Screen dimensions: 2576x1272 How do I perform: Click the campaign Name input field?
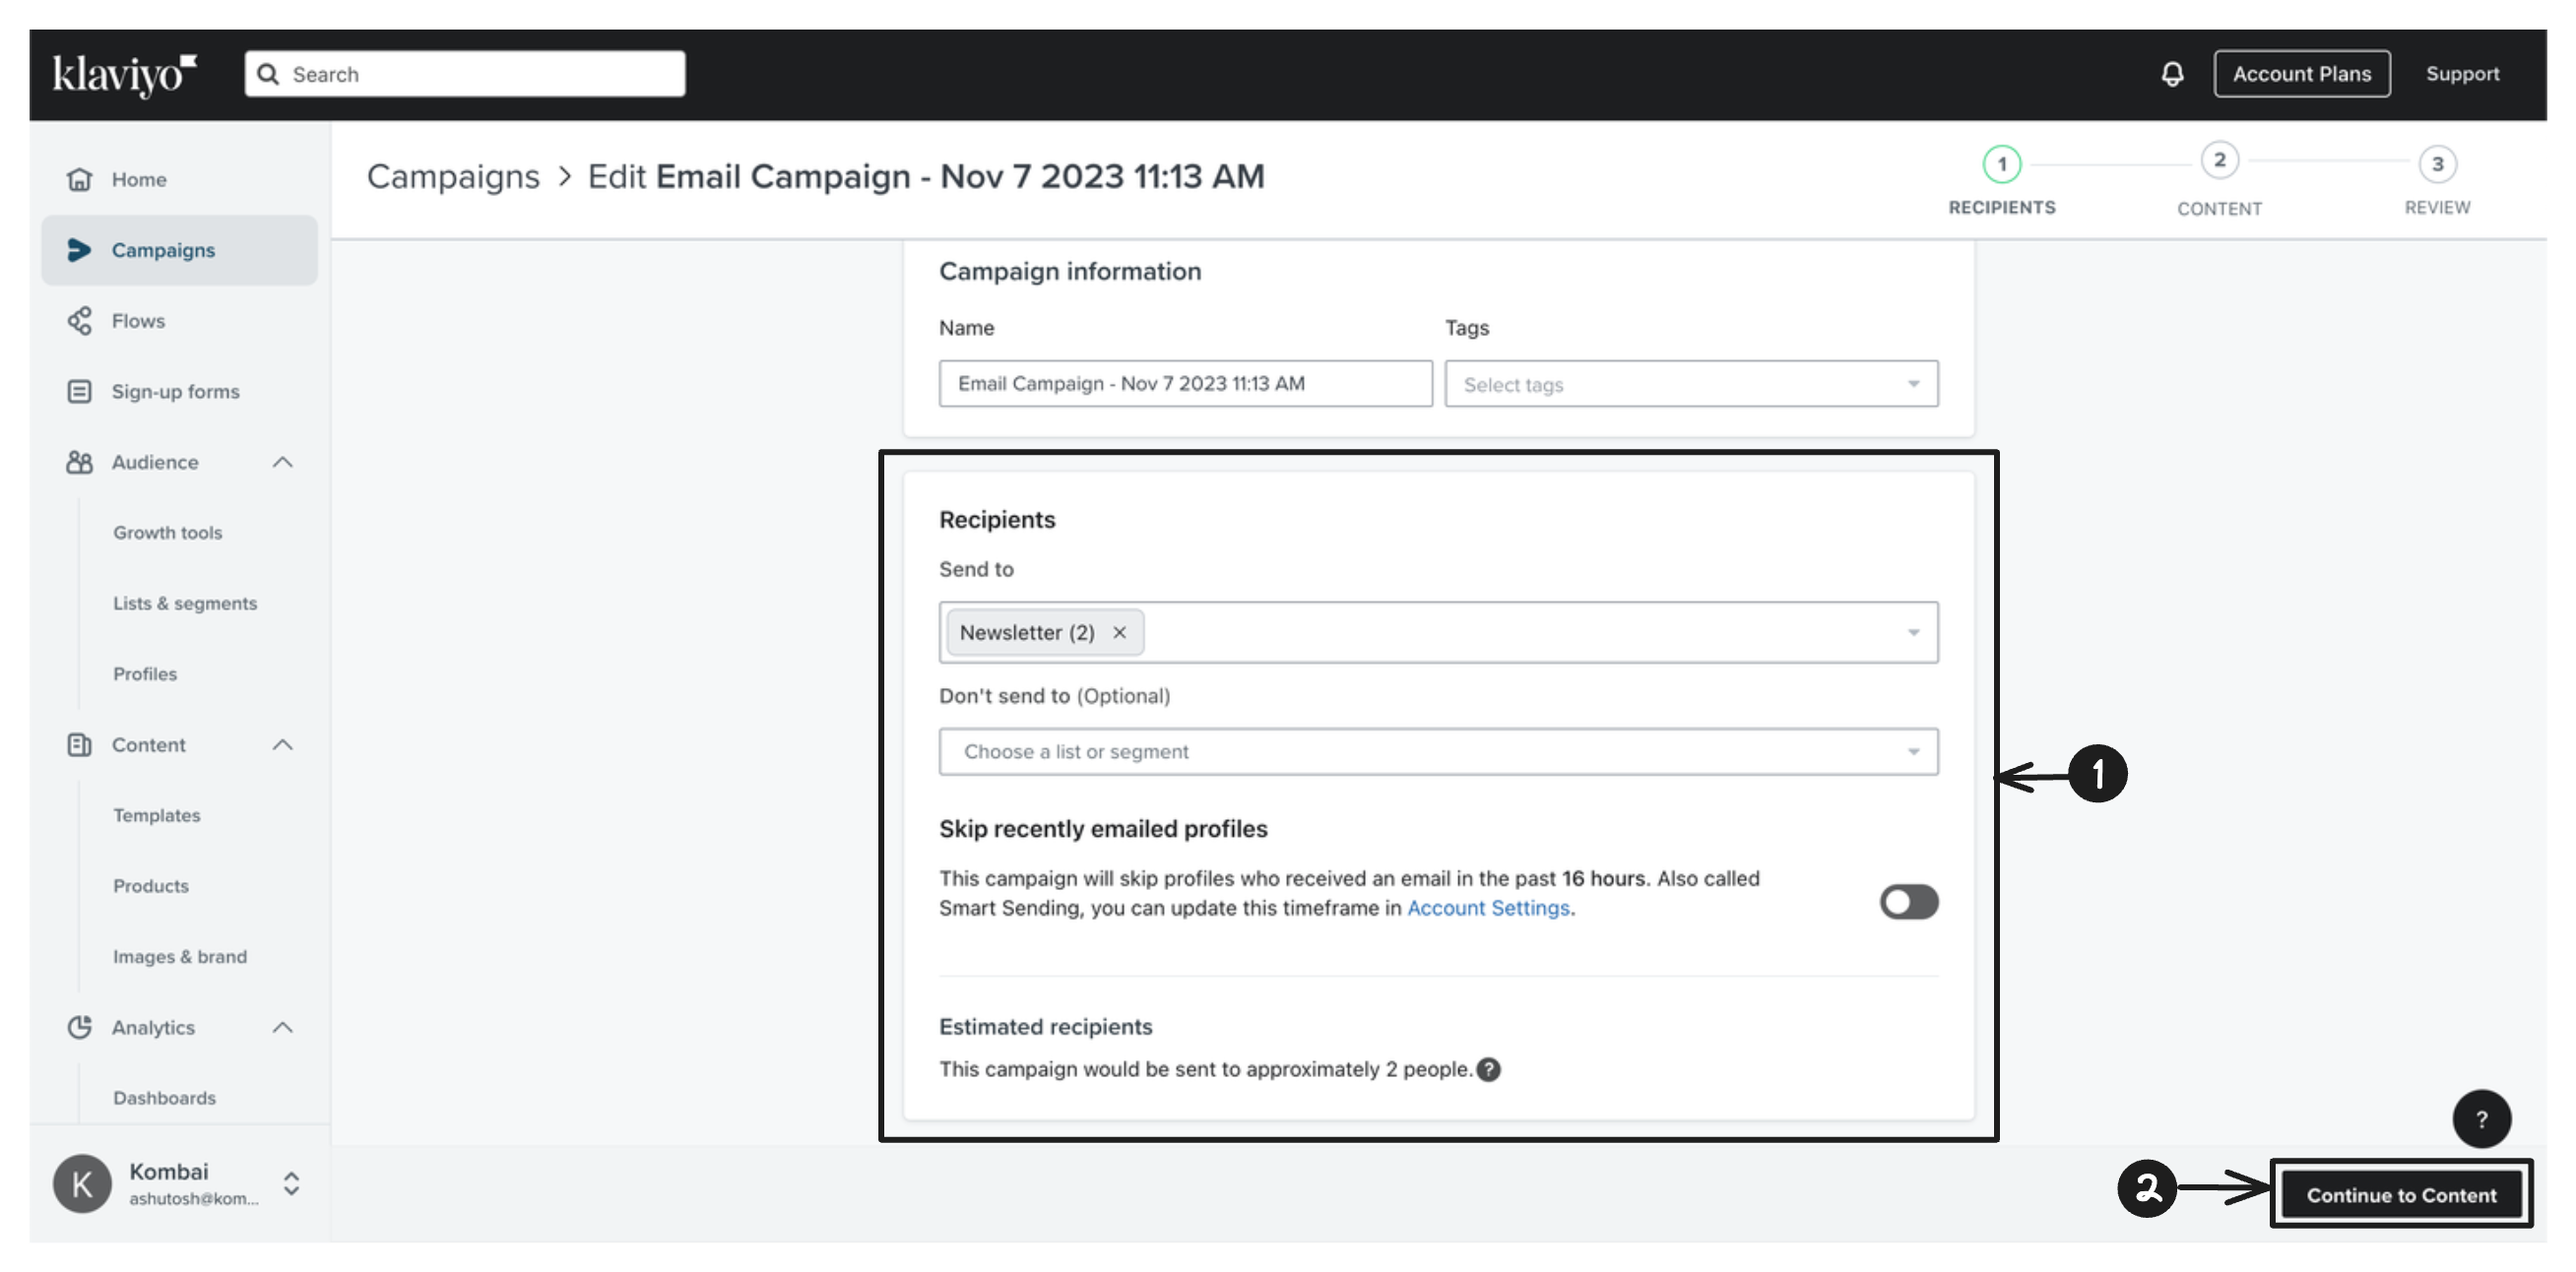[x=1185, y=384]
